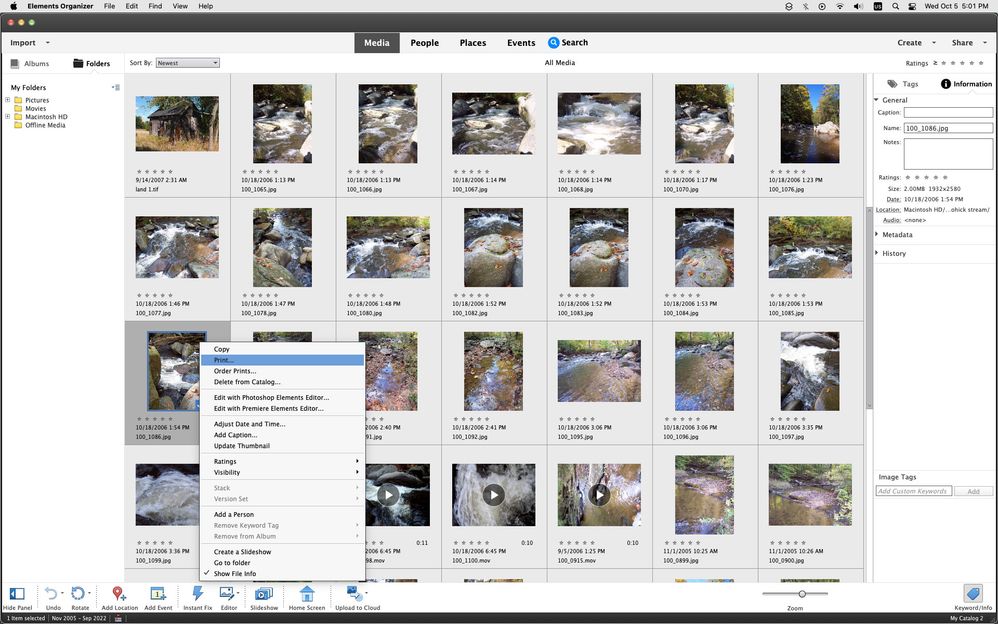
Task: Click the Undo icon
Action: [51, 593]
